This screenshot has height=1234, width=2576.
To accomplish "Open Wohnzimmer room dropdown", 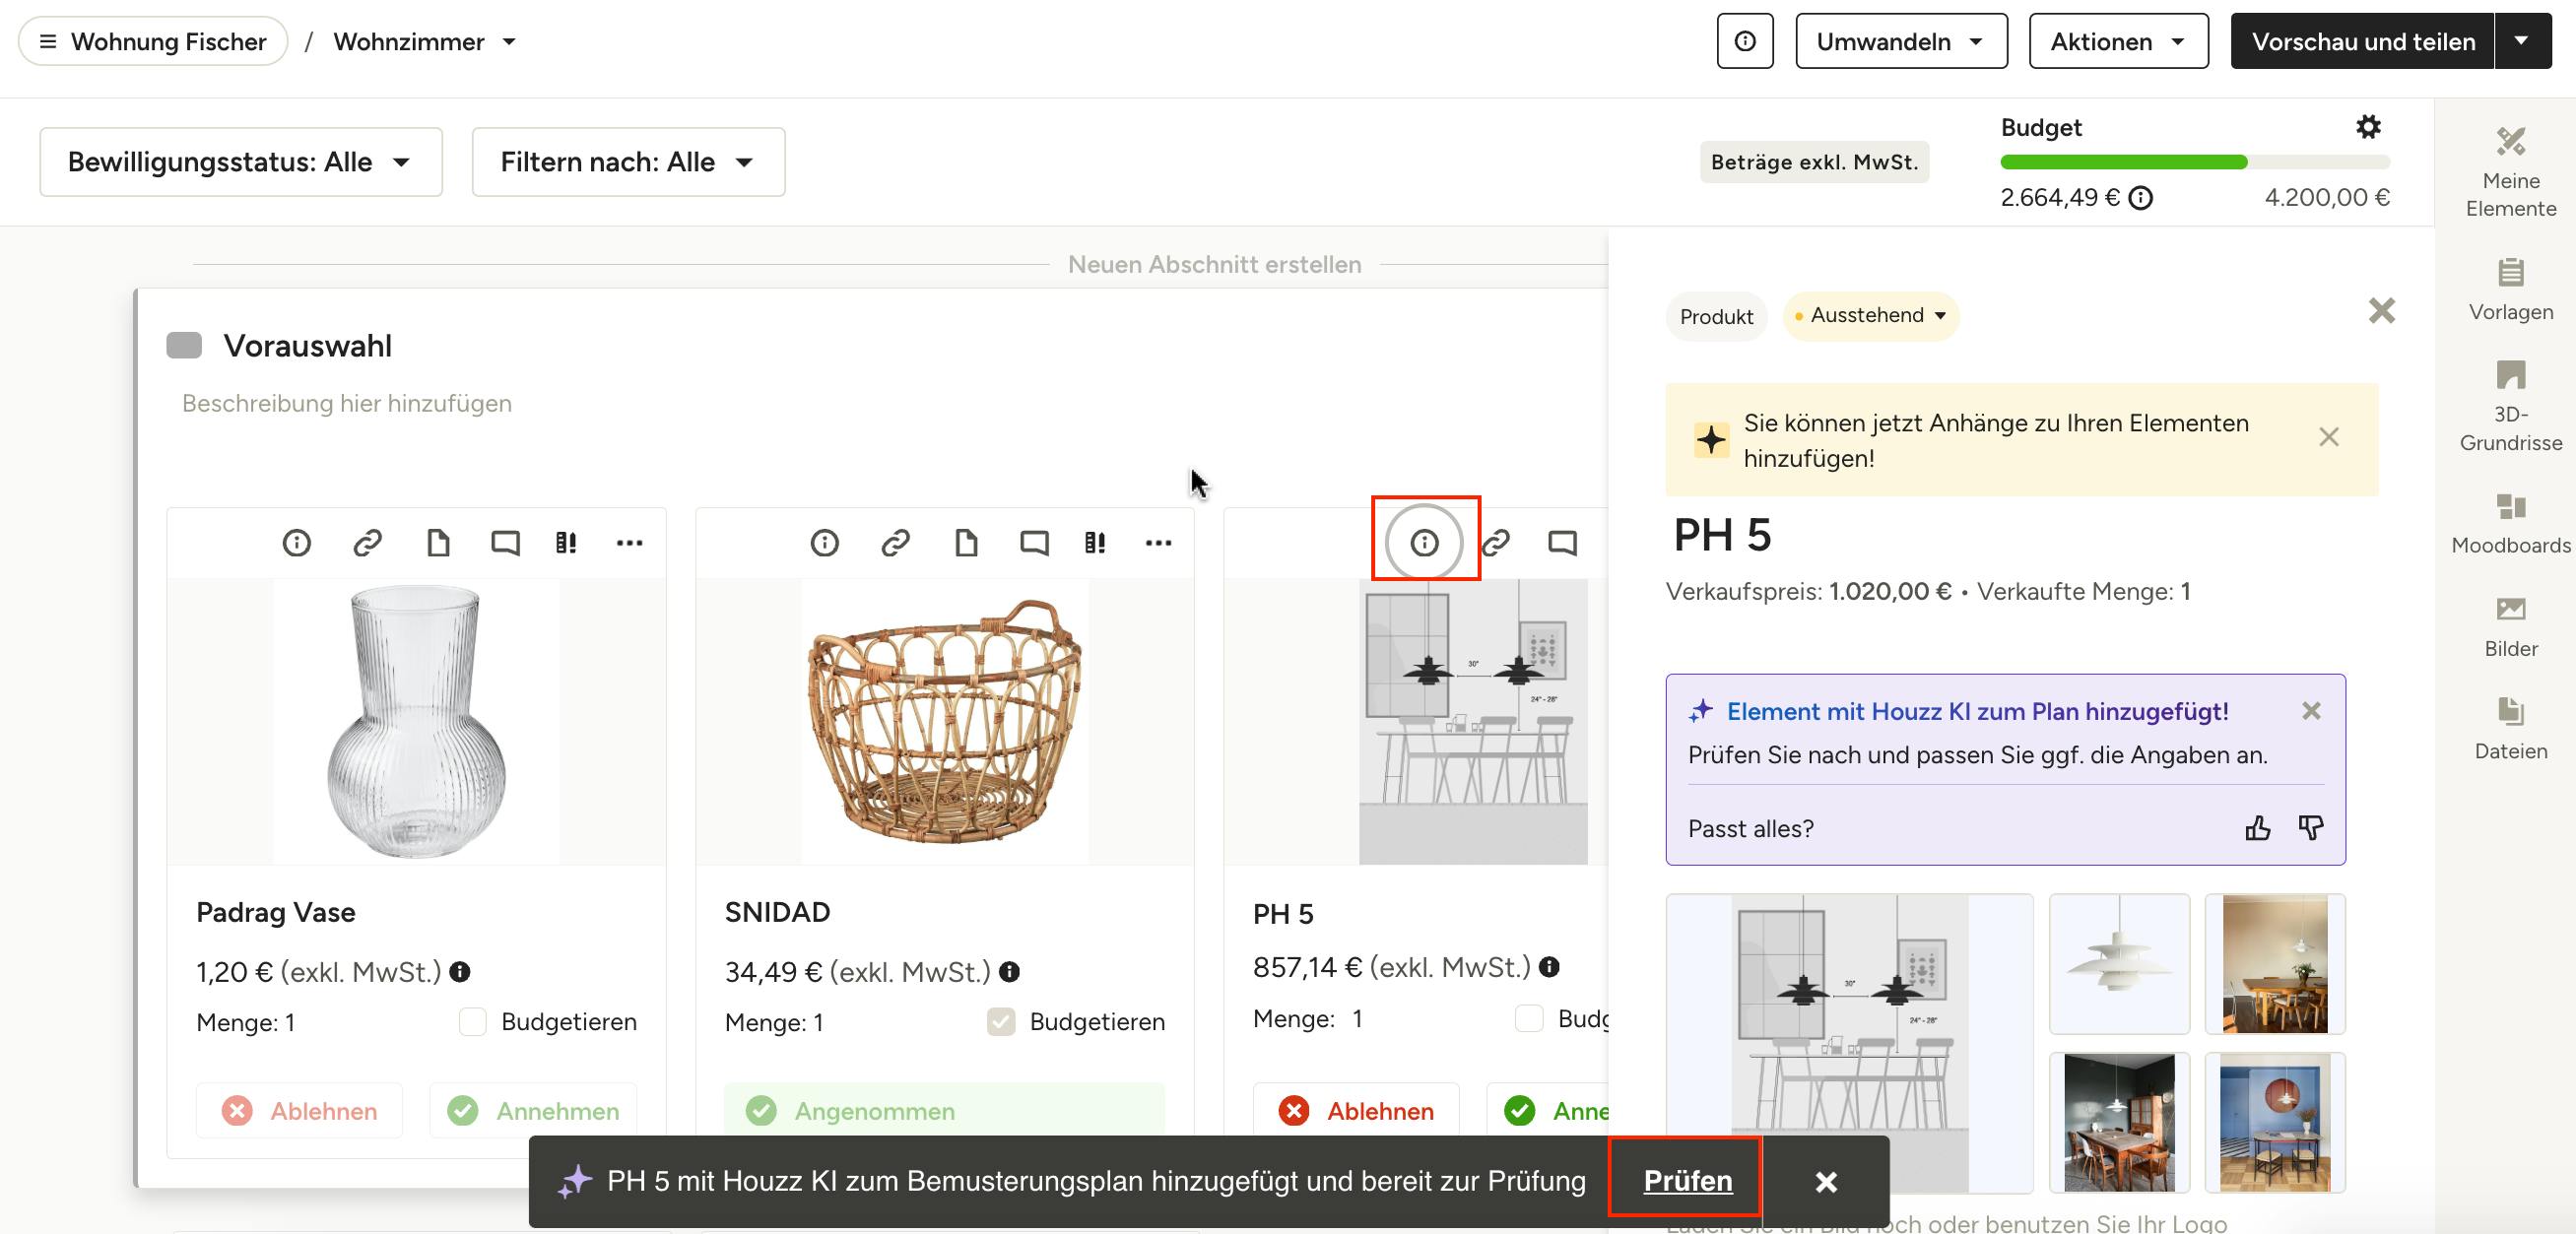I will [x=425, y=41].
